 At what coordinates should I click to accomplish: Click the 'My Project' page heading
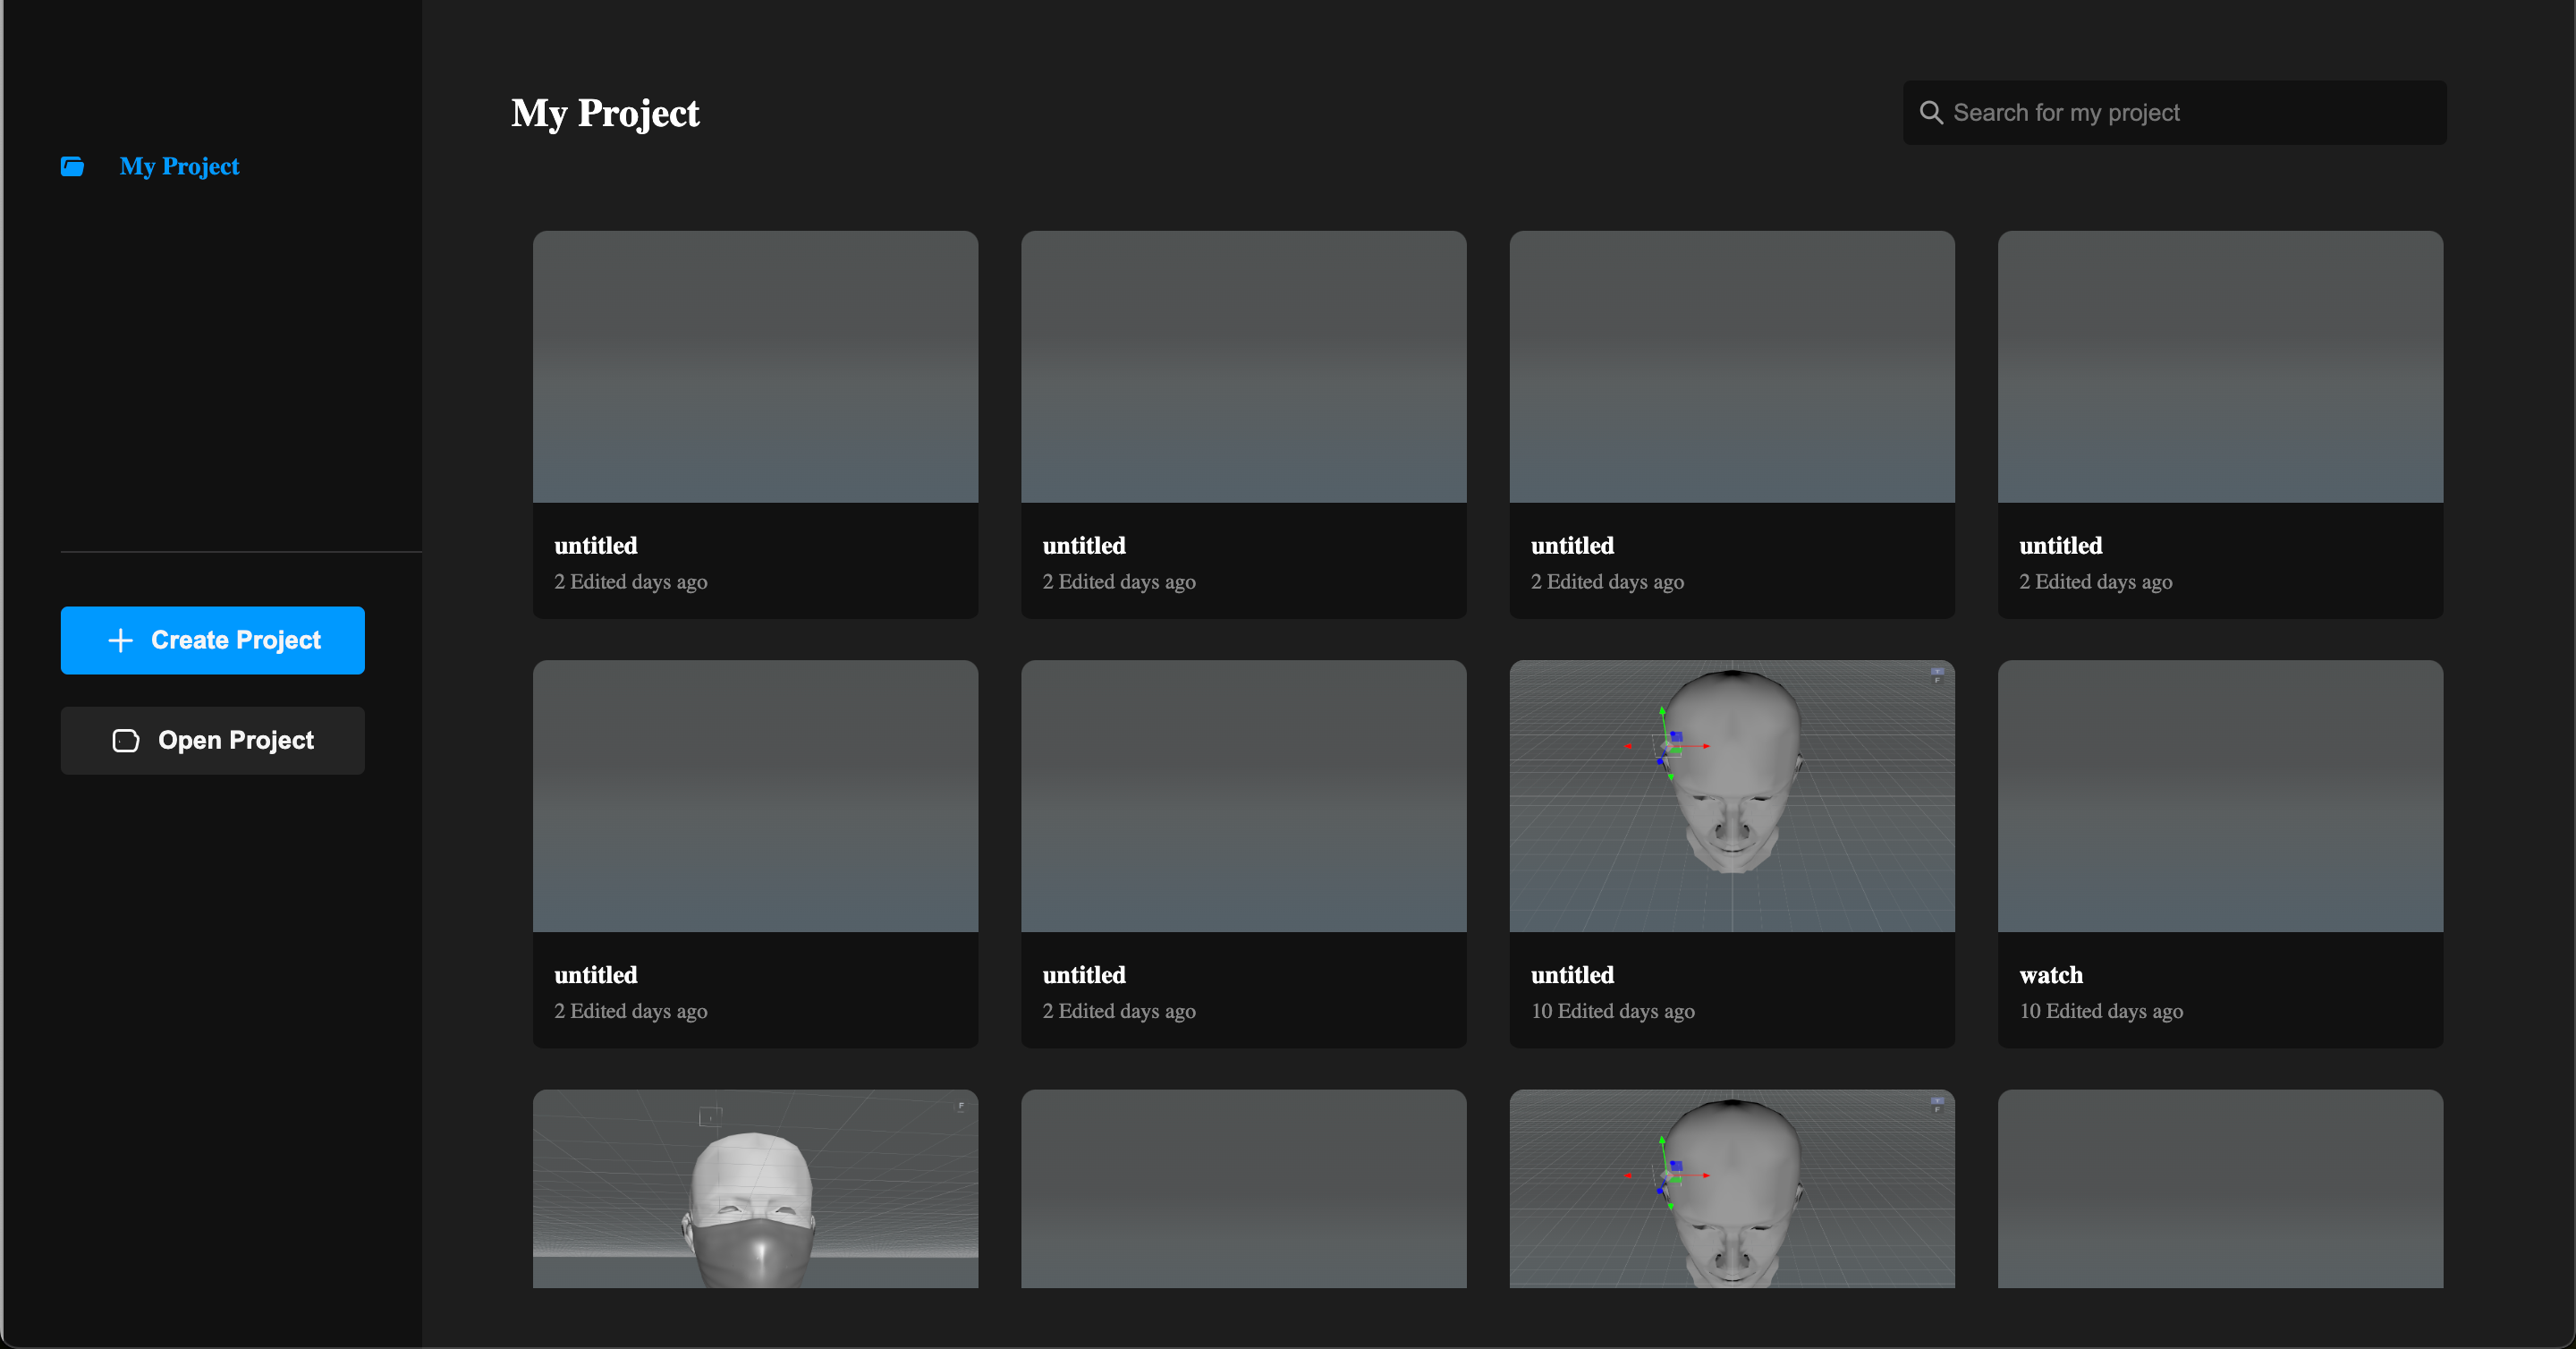pyautogui.click(x=605, y=113)
